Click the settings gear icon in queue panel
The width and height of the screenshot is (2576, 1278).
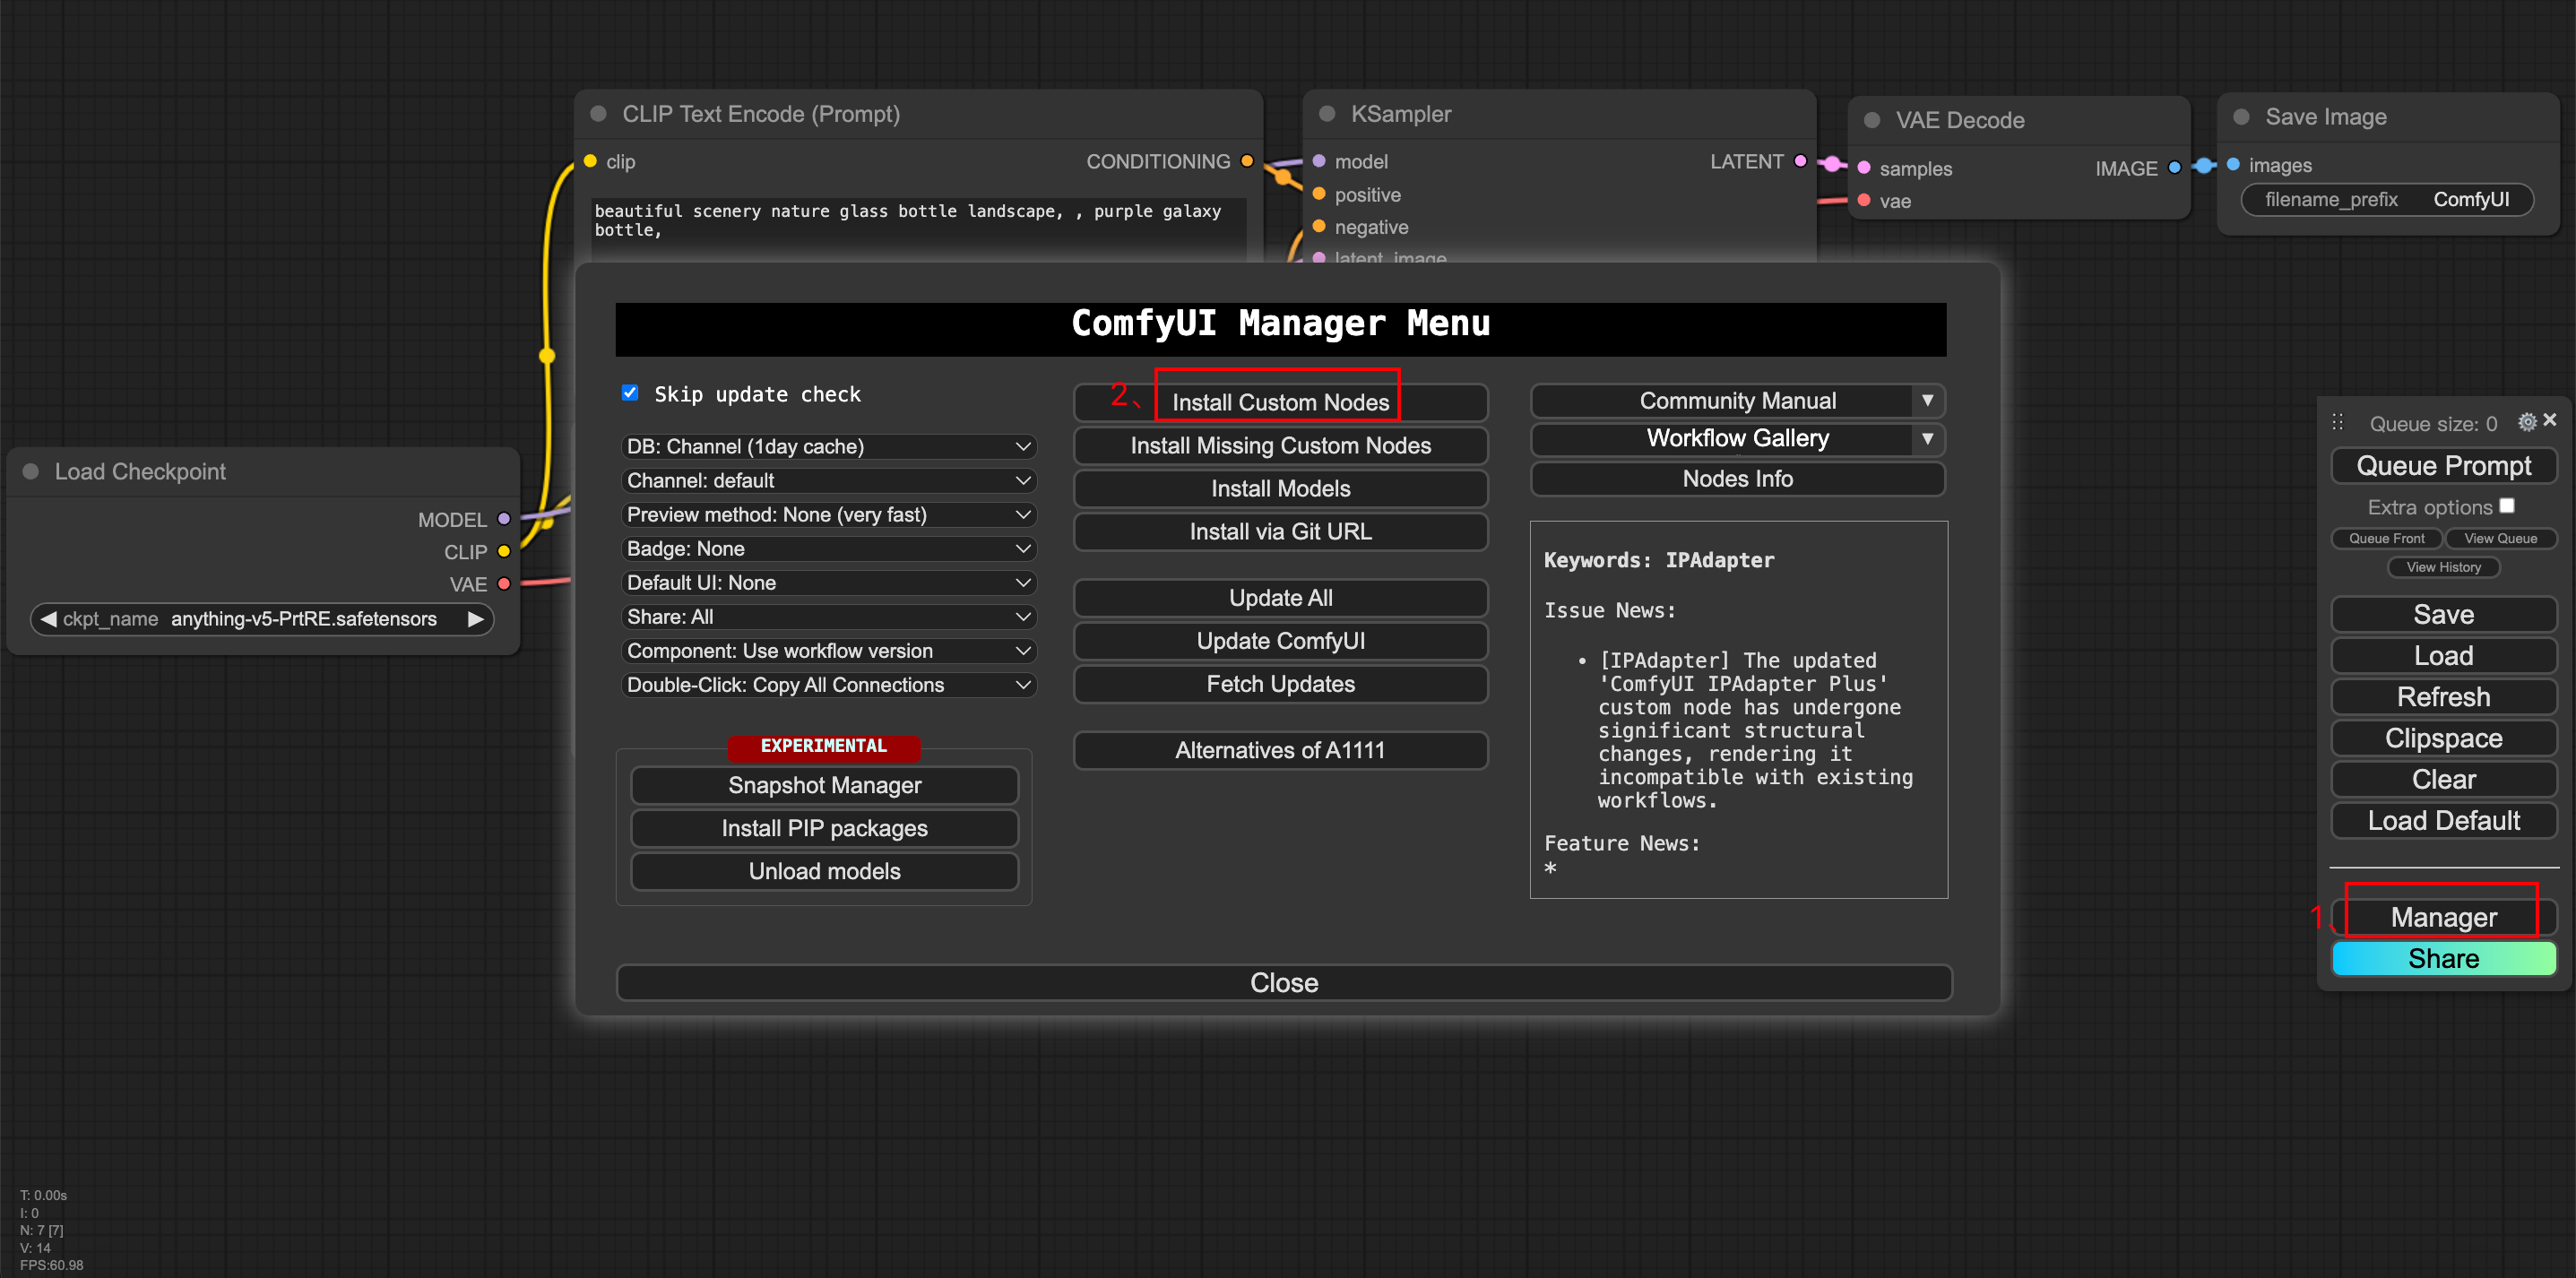click(x=2526, y=422)
